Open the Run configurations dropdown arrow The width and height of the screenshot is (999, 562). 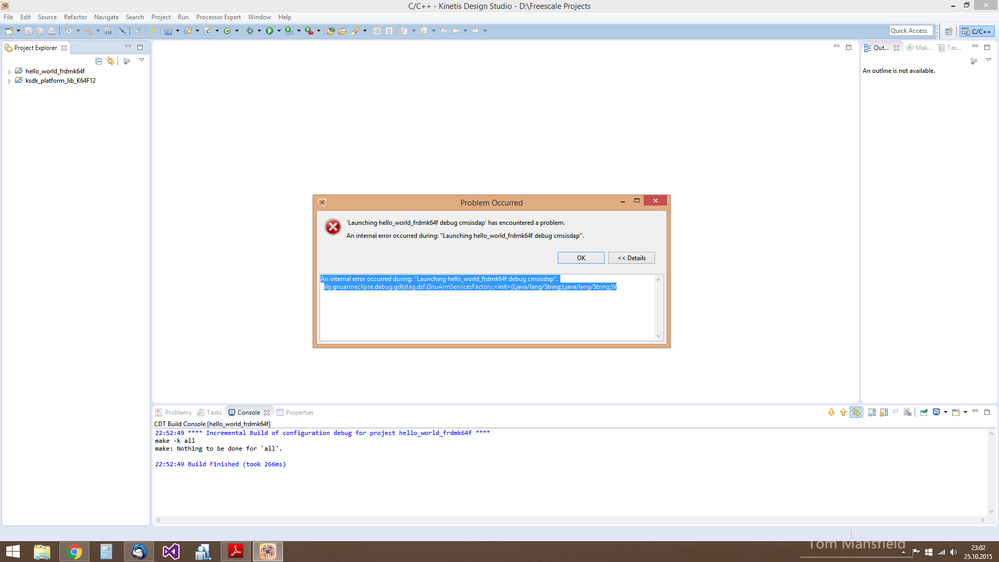[x=279, y=31]
